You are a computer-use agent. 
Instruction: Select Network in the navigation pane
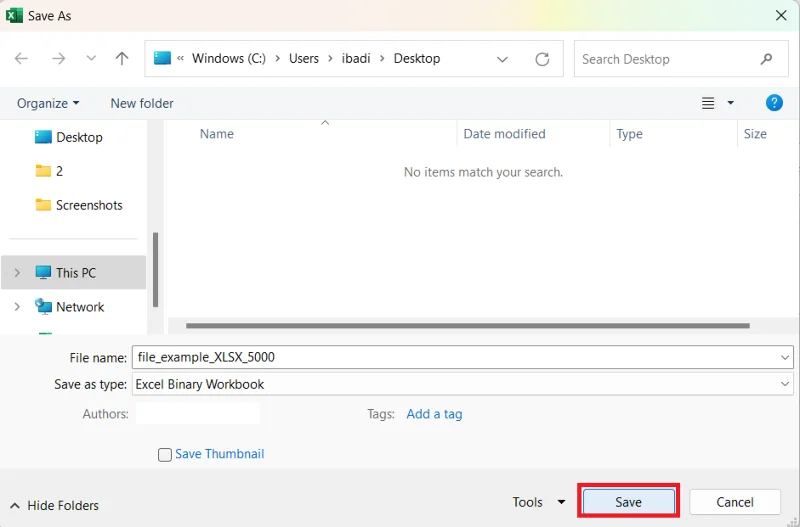(x=70, y=307)
